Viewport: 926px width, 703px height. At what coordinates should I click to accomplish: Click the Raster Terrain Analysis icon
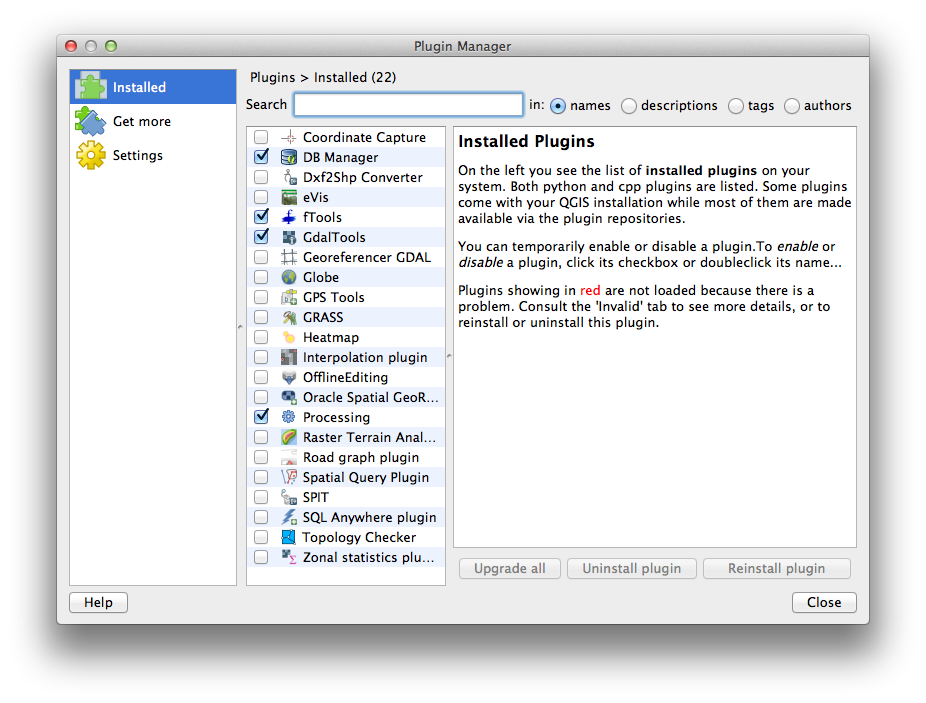click(x=289, y=437)
